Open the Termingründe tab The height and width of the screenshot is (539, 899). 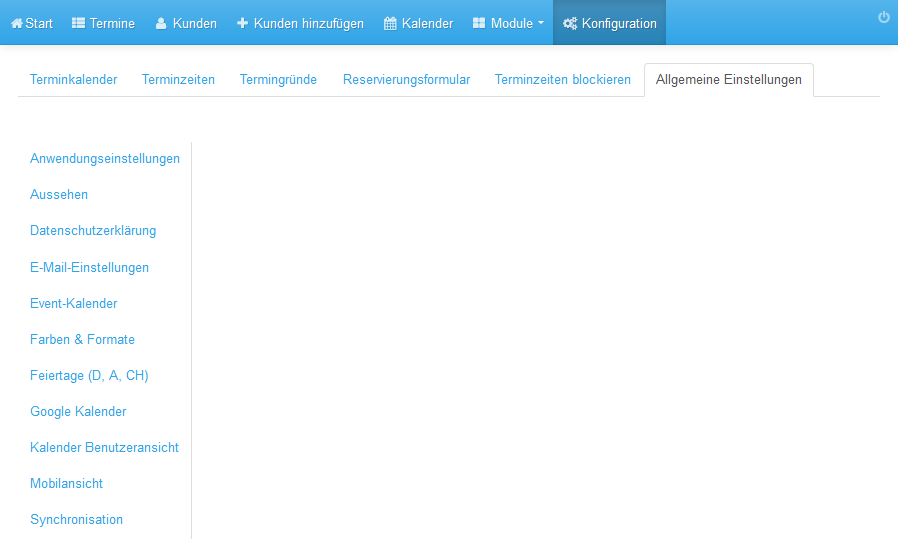pyautogui.click(x=278, y=80)
